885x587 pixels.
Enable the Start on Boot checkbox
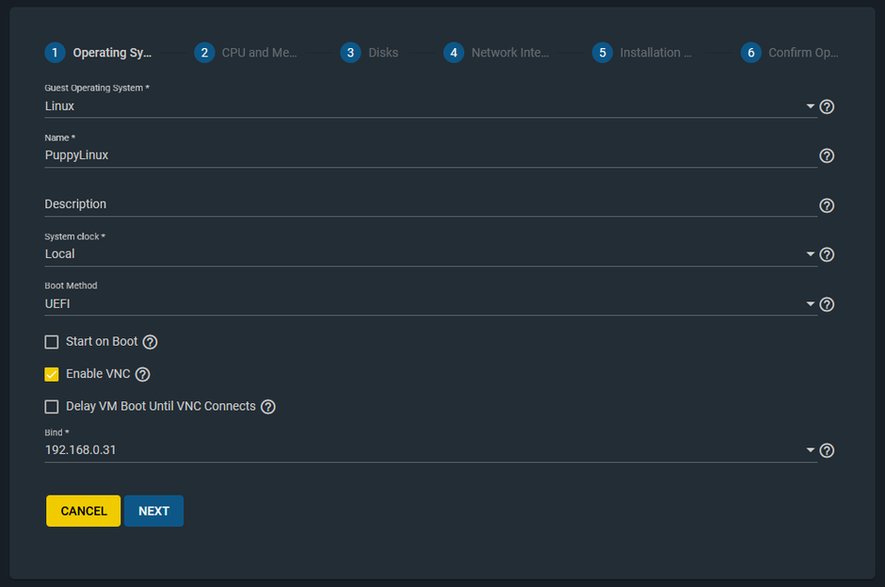click(51, 342)
